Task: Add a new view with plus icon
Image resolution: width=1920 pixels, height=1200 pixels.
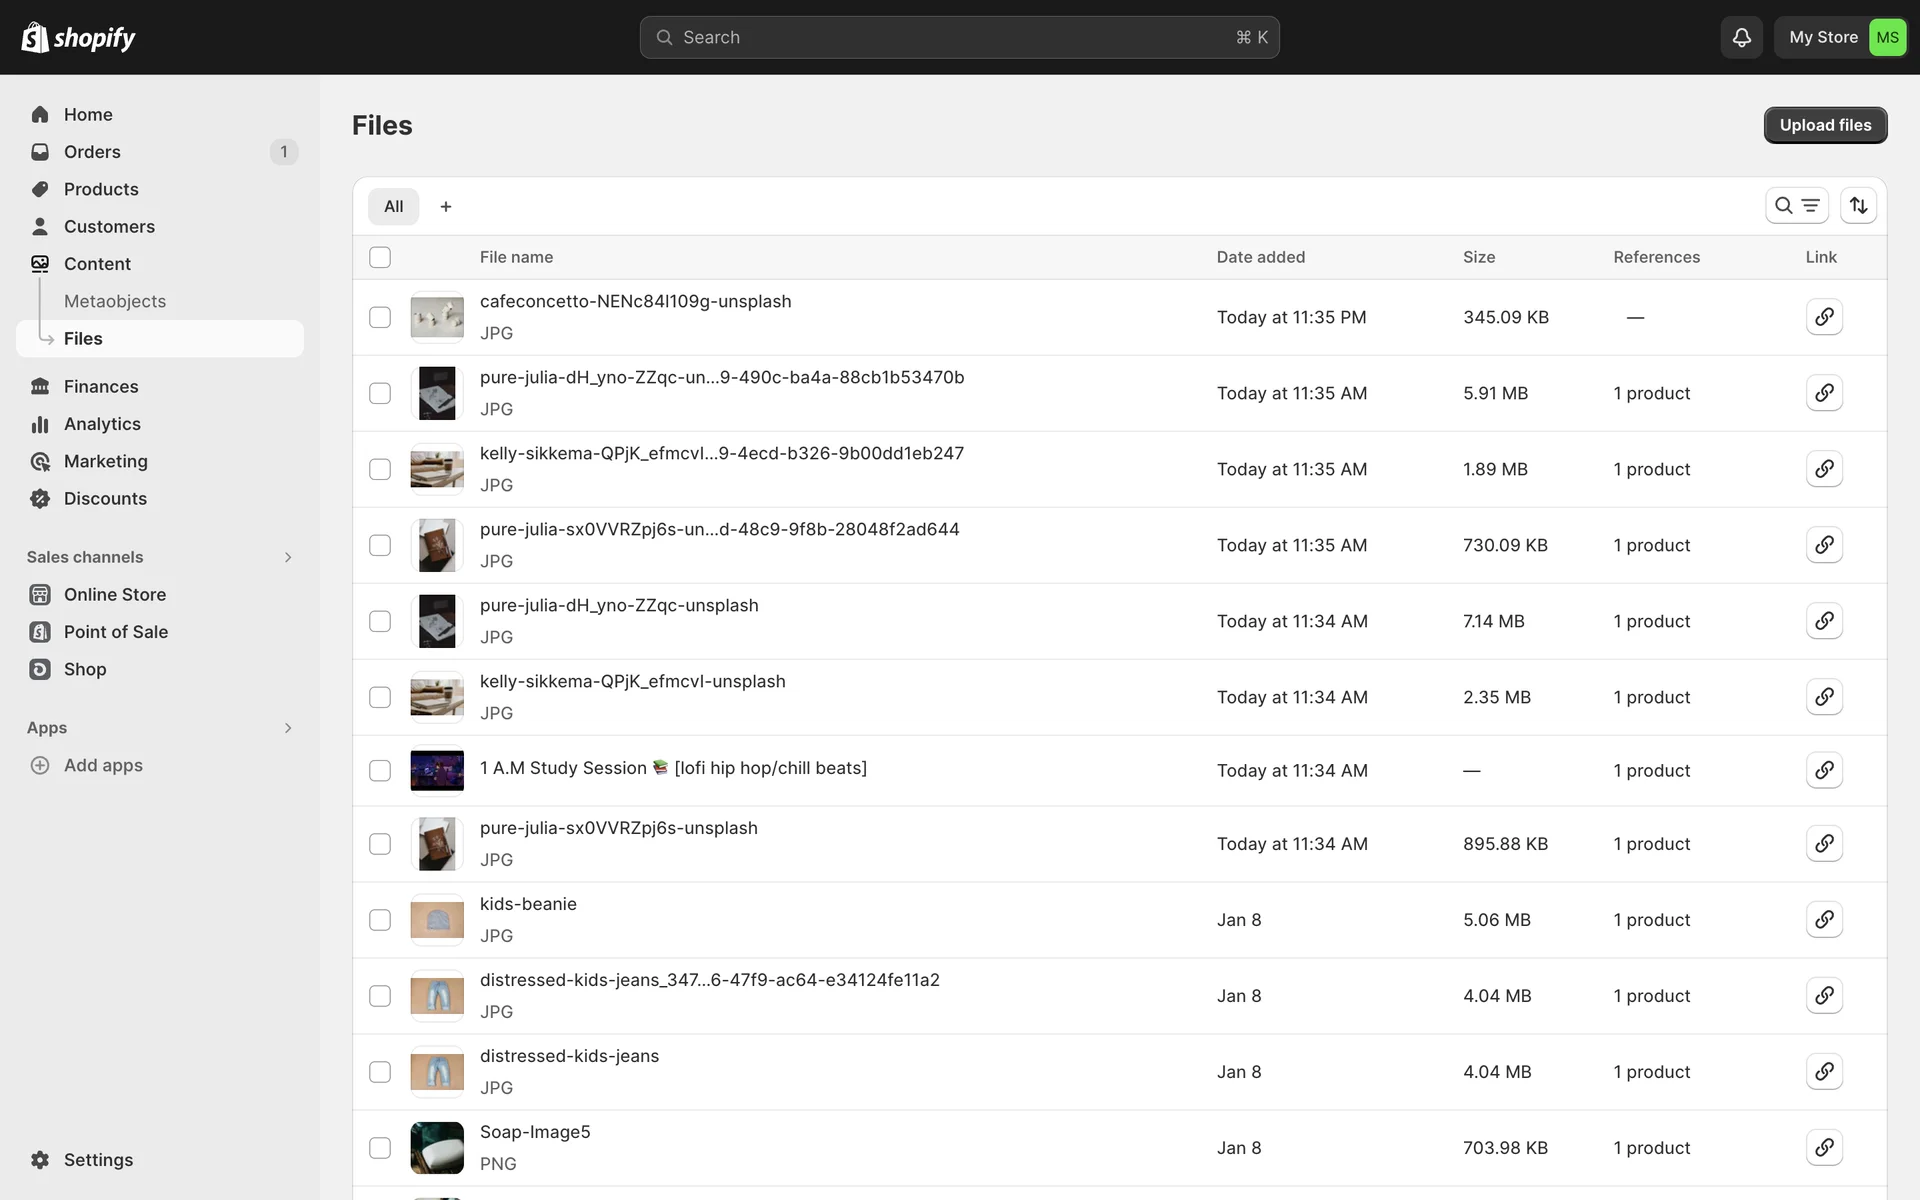Action: coord(446,206)
